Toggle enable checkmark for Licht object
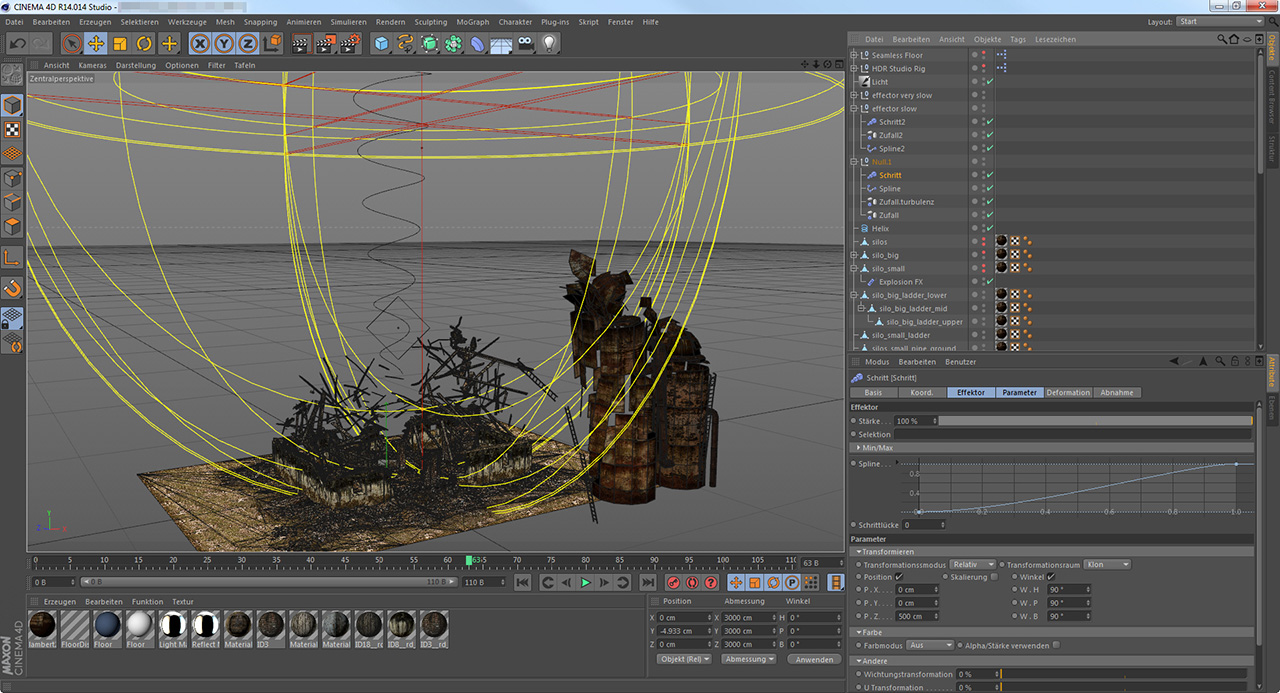Viewport: 1280px width, 693px height. (989, 82)
